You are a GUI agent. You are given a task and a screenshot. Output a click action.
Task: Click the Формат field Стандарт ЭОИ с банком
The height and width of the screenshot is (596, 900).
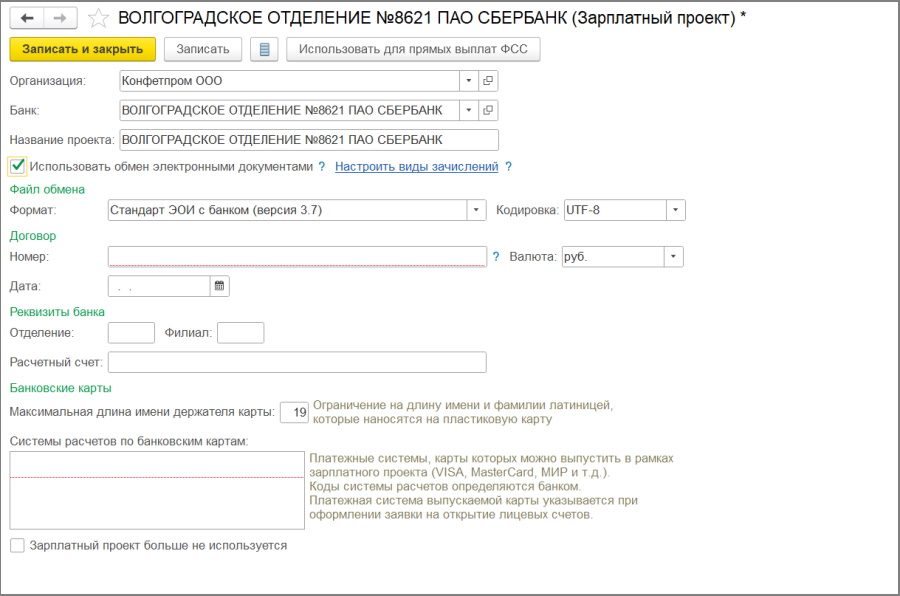288,210
